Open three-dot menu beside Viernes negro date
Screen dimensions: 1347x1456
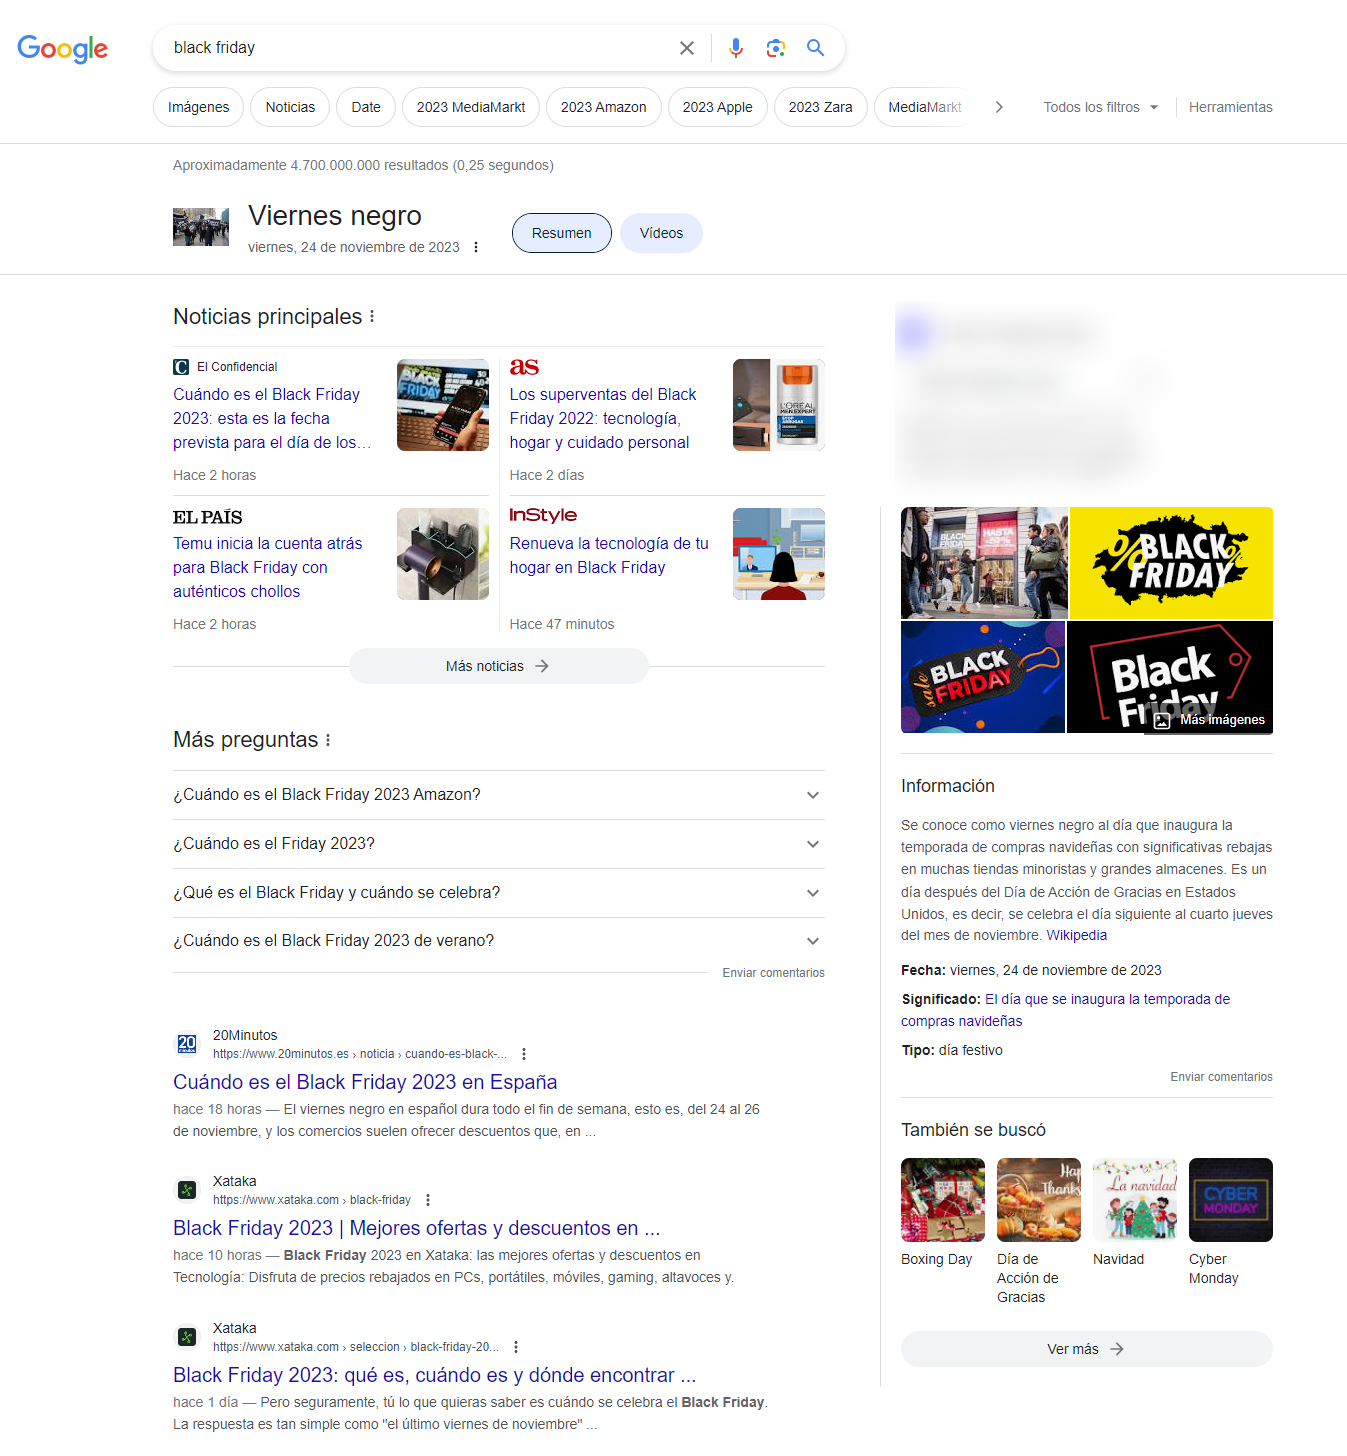[476, 247]
